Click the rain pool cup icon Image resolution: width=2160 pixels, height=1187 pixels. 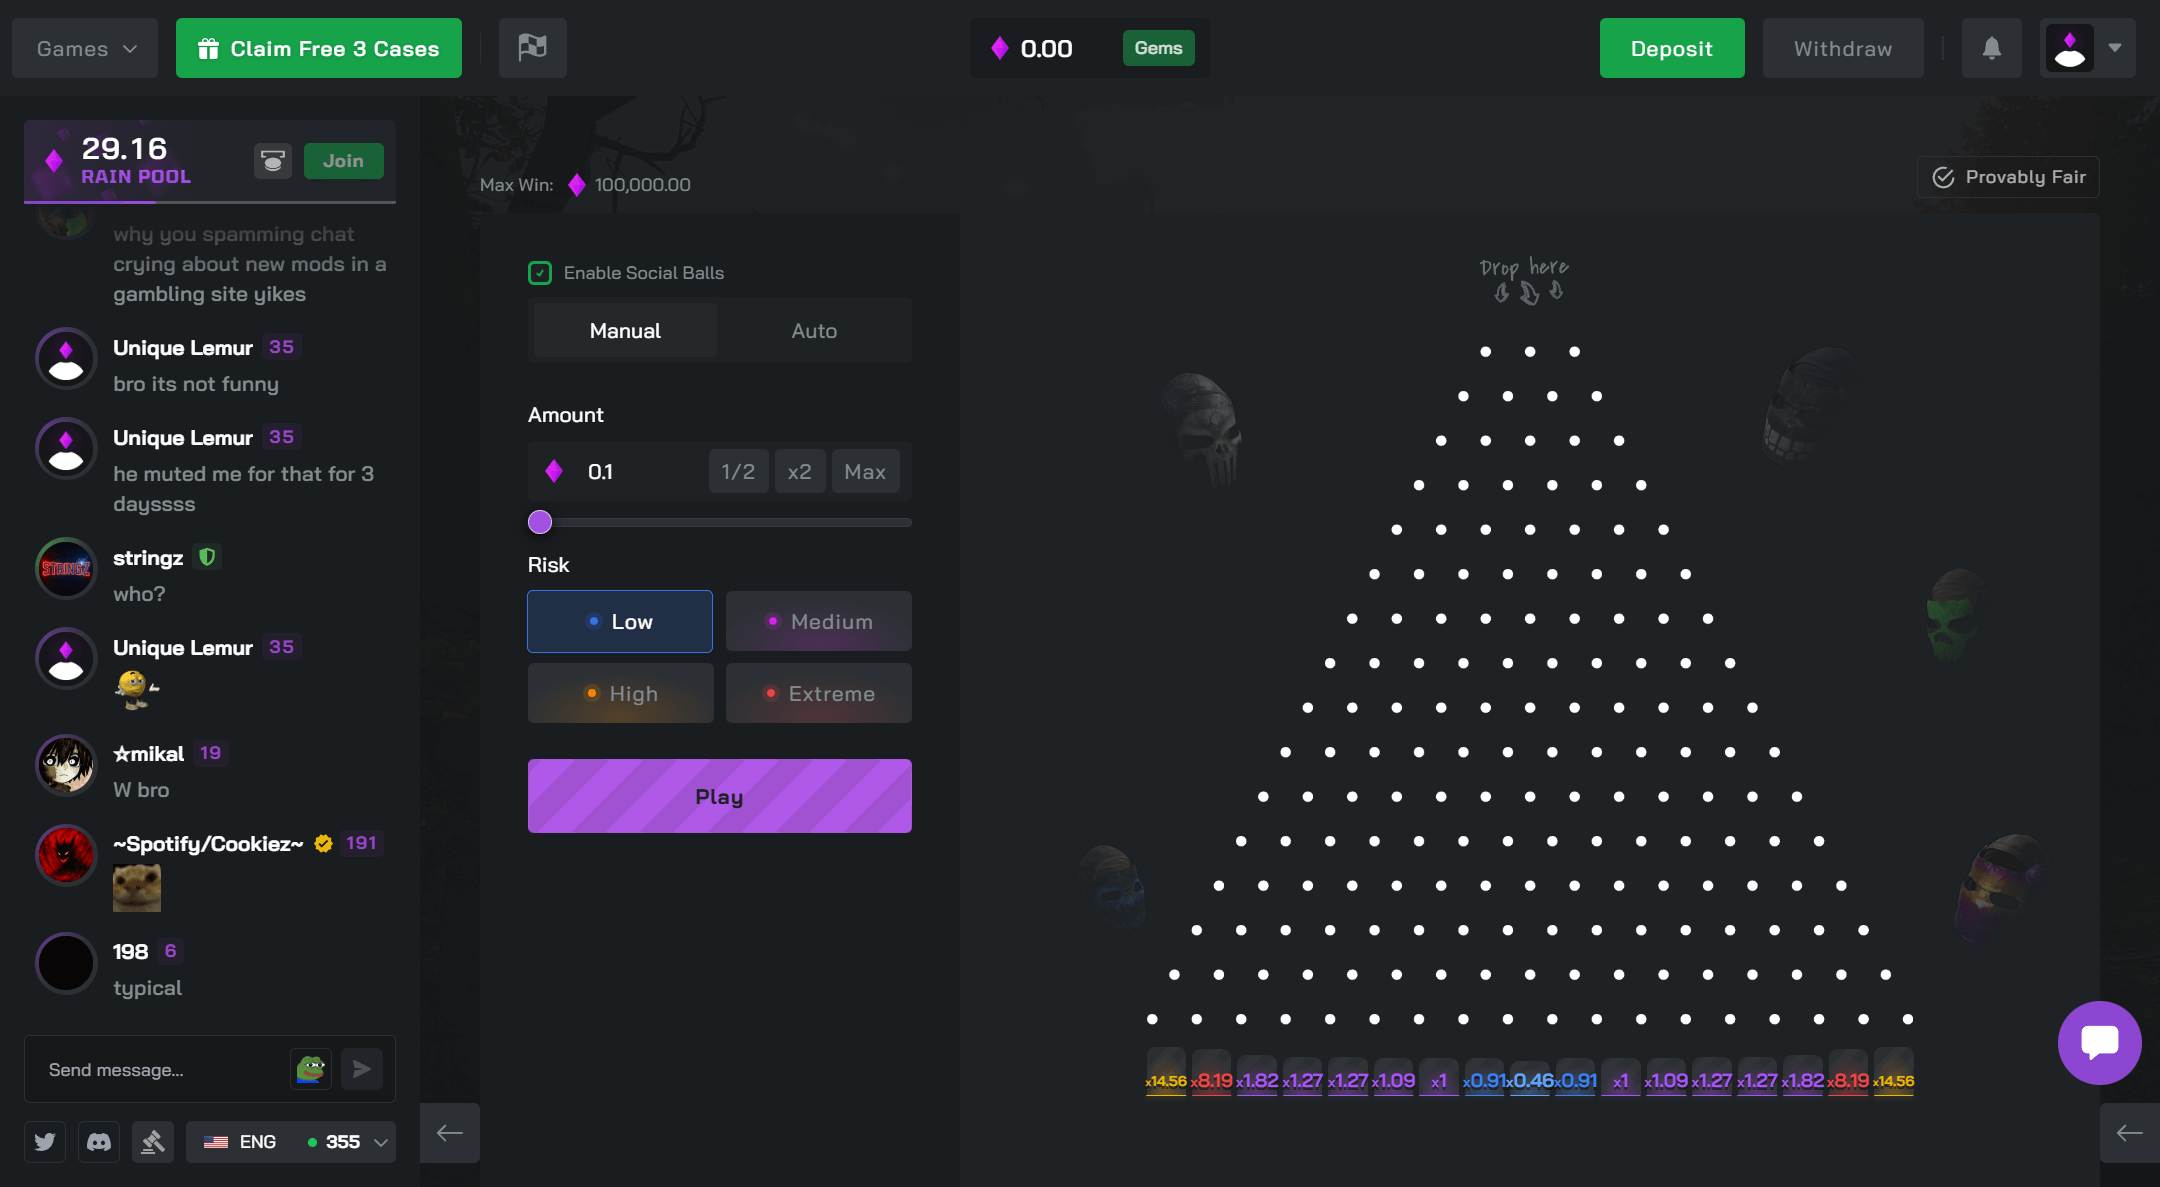pyautogui.click(x=272, y=161)
